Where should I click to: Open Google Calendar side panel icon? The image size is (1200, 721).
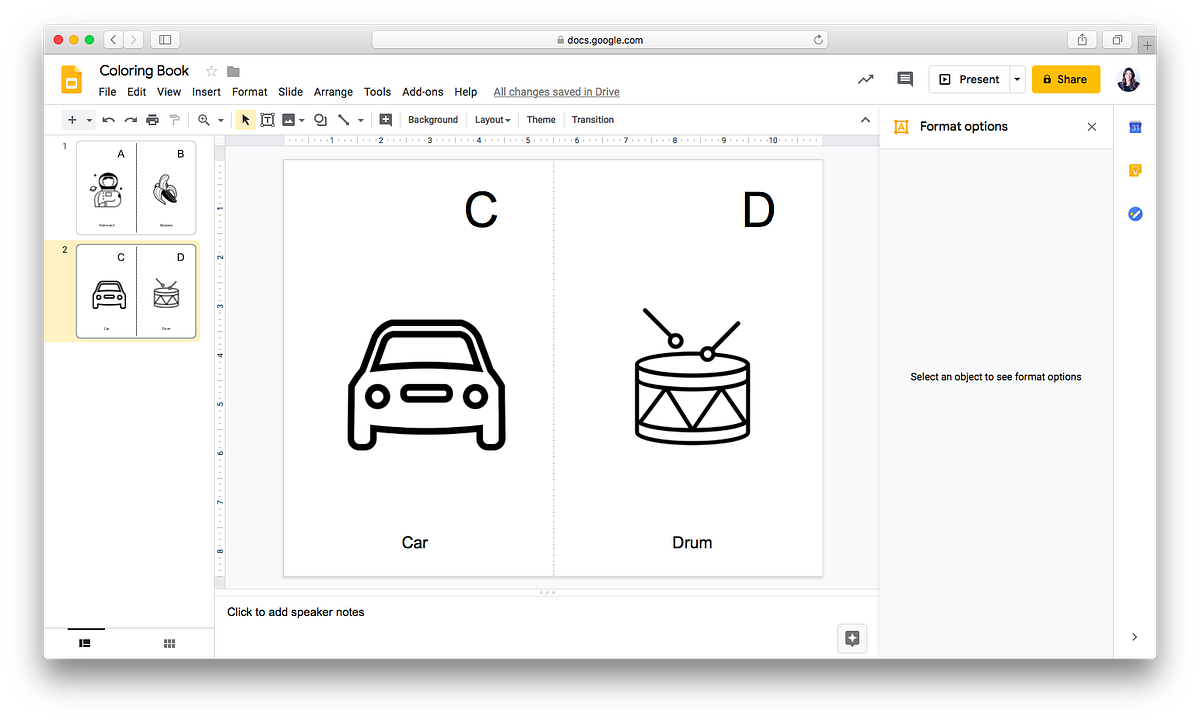pyautogui.click(x=1135, y=127)
